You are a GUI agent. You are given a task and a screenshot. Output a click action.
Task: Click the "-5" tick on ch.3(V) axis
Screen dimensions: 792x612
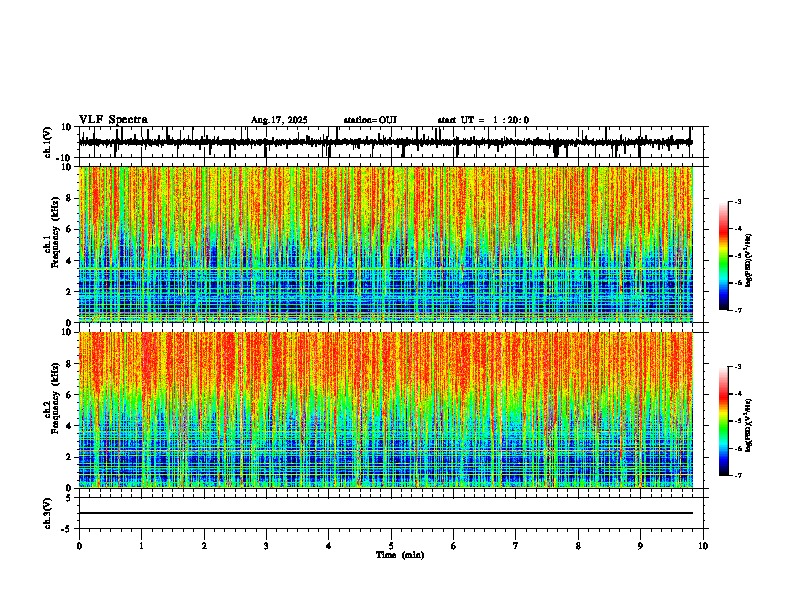[x=68, y=529]
